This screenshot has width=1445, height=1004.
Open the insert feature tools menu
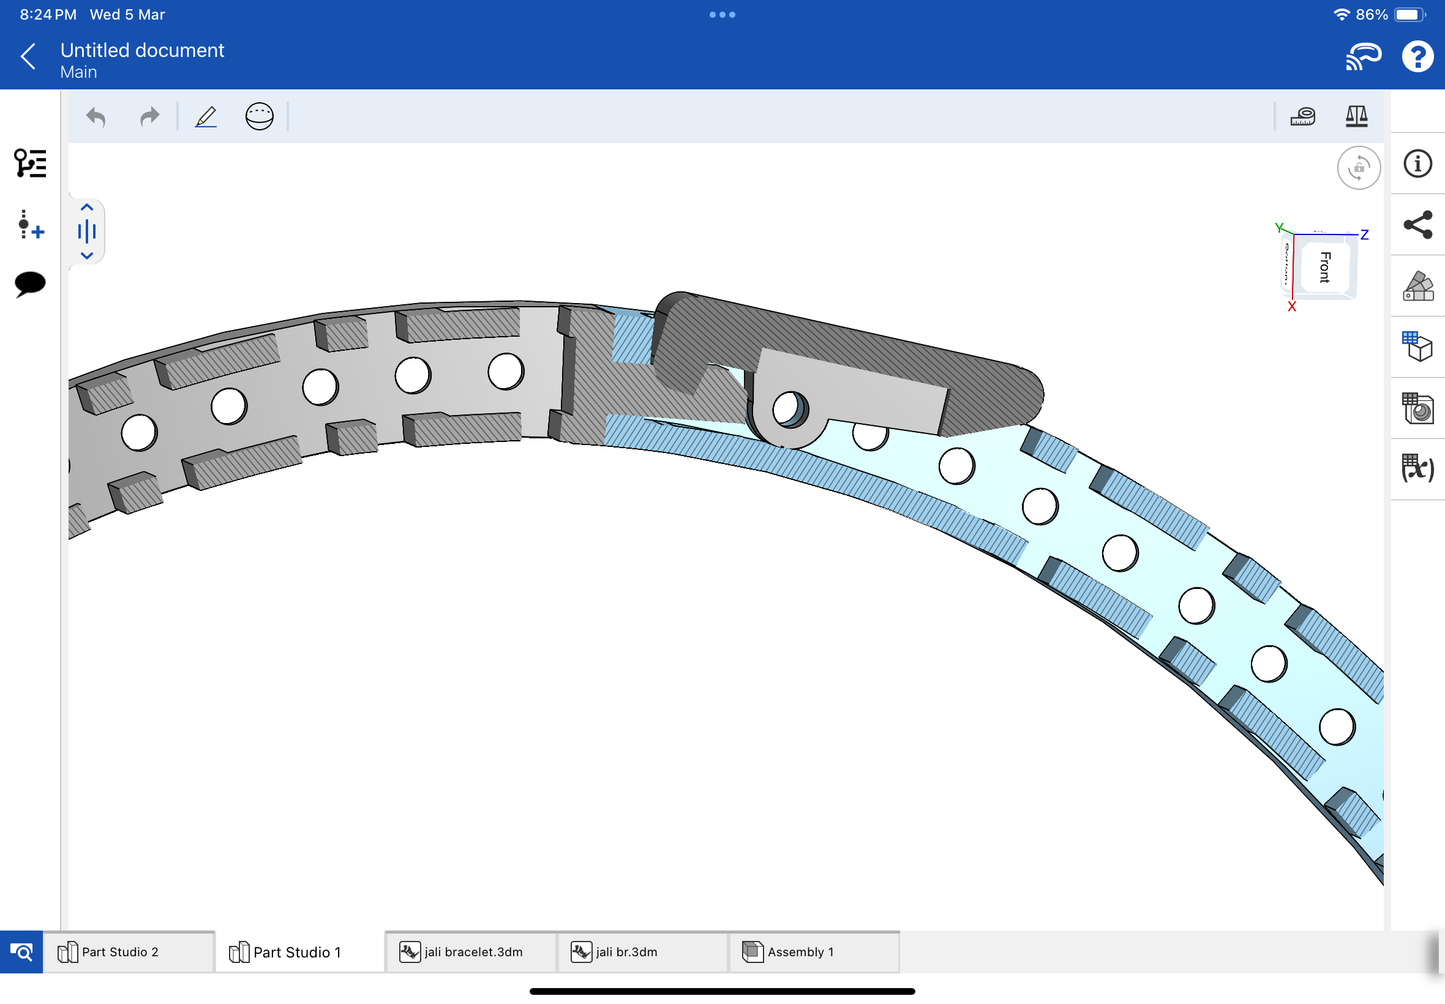click(30, 225)
